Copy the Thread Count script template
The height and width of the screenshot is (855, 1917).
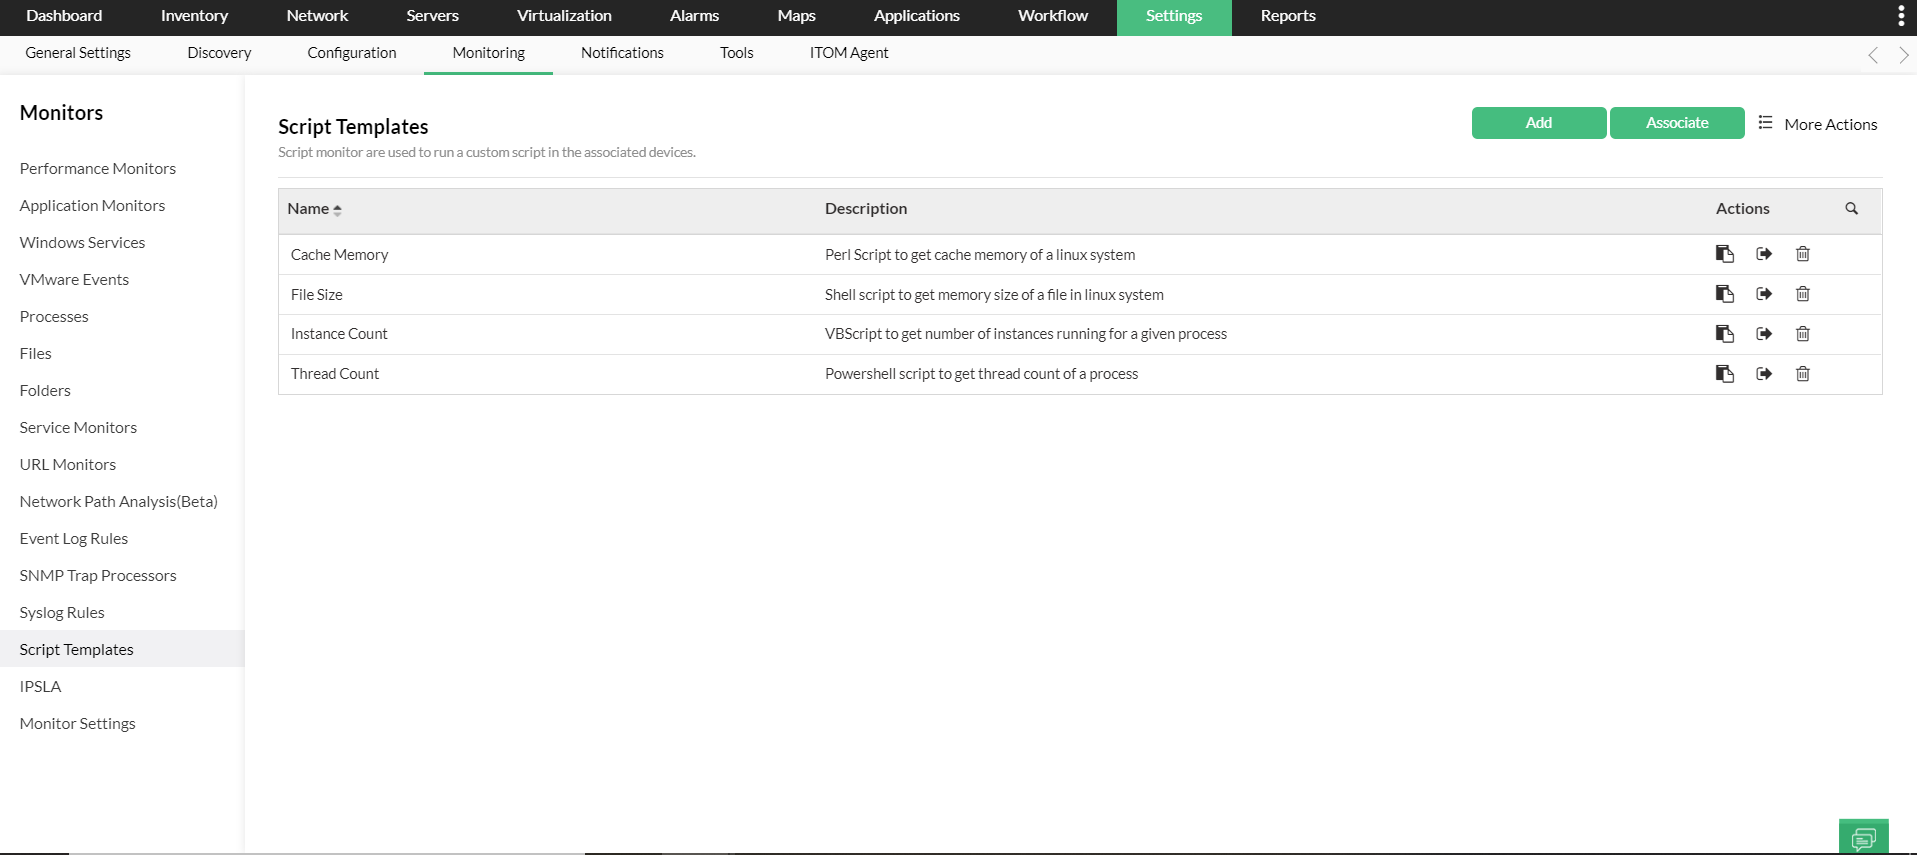[x=1724, y=374]
